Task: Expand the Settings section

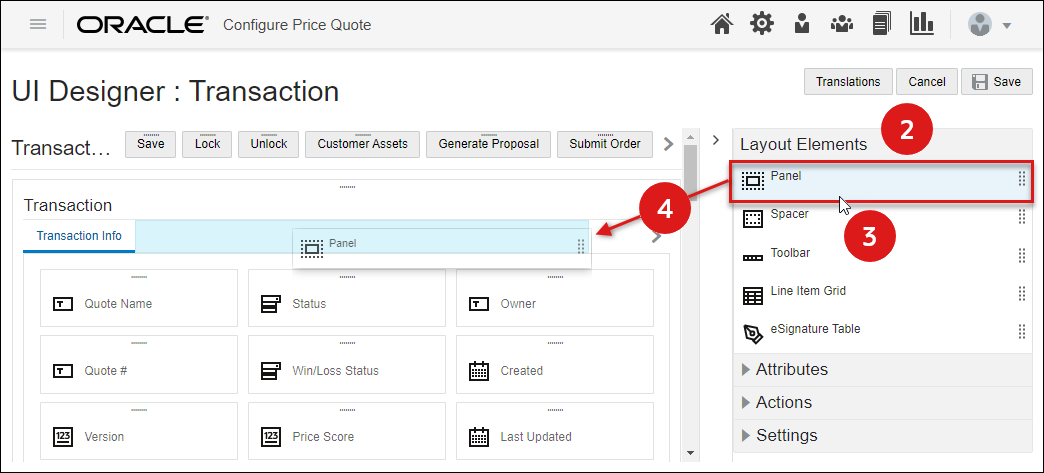Action: pos(786,435)
